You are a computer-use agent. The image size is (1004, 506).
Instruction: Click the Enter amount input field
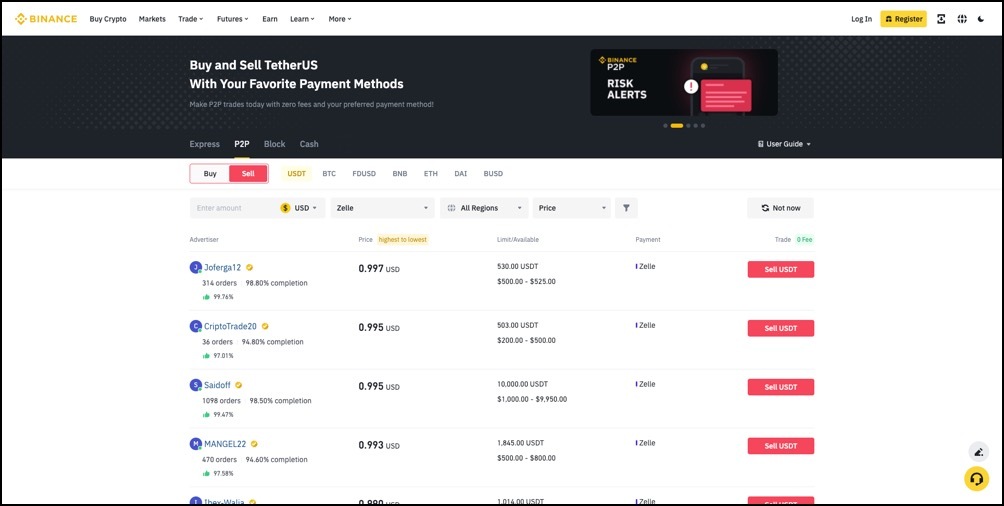tap(235, 208)
